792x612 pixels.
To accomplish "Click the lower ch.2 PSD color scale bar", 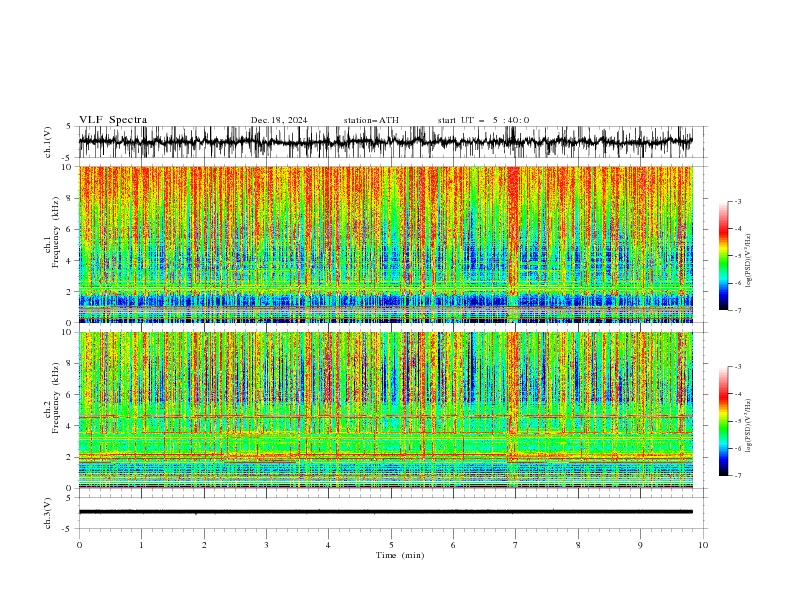I will (x=723, y=421).
